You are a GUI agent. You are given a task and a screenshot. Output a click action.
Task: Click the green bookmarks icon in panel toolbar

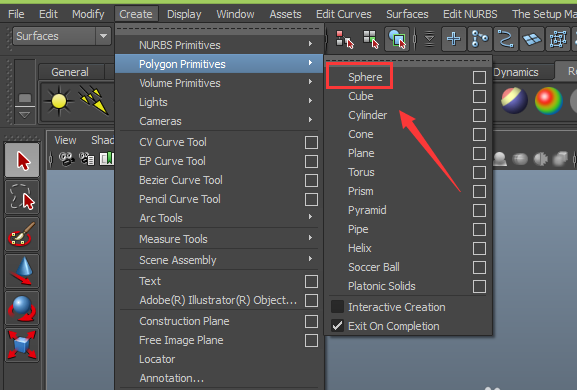pos(107,159)
